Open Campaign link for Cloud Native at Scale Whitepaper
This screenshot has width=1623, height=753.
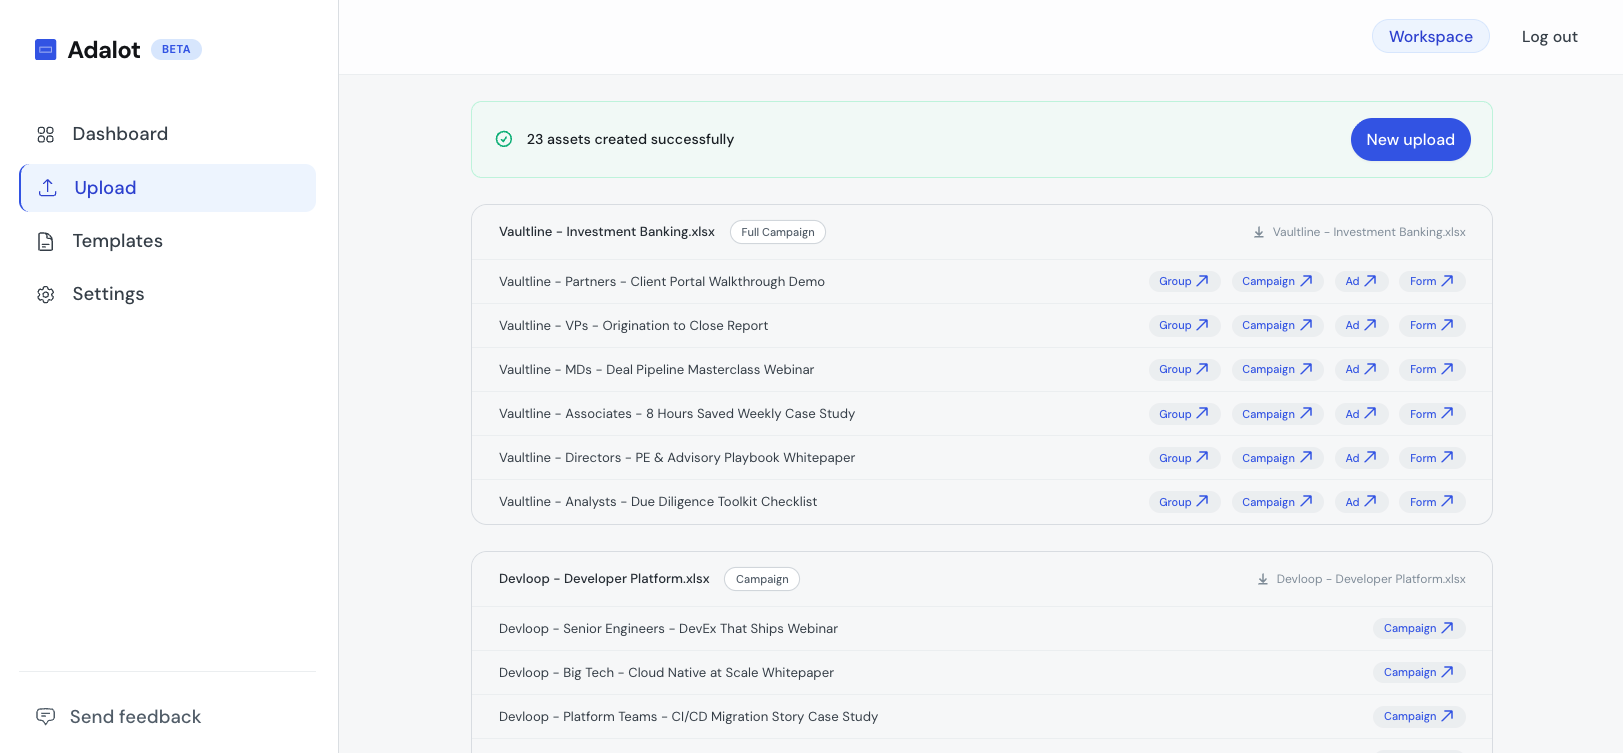pyautogui.click(x=1418, y=672)
